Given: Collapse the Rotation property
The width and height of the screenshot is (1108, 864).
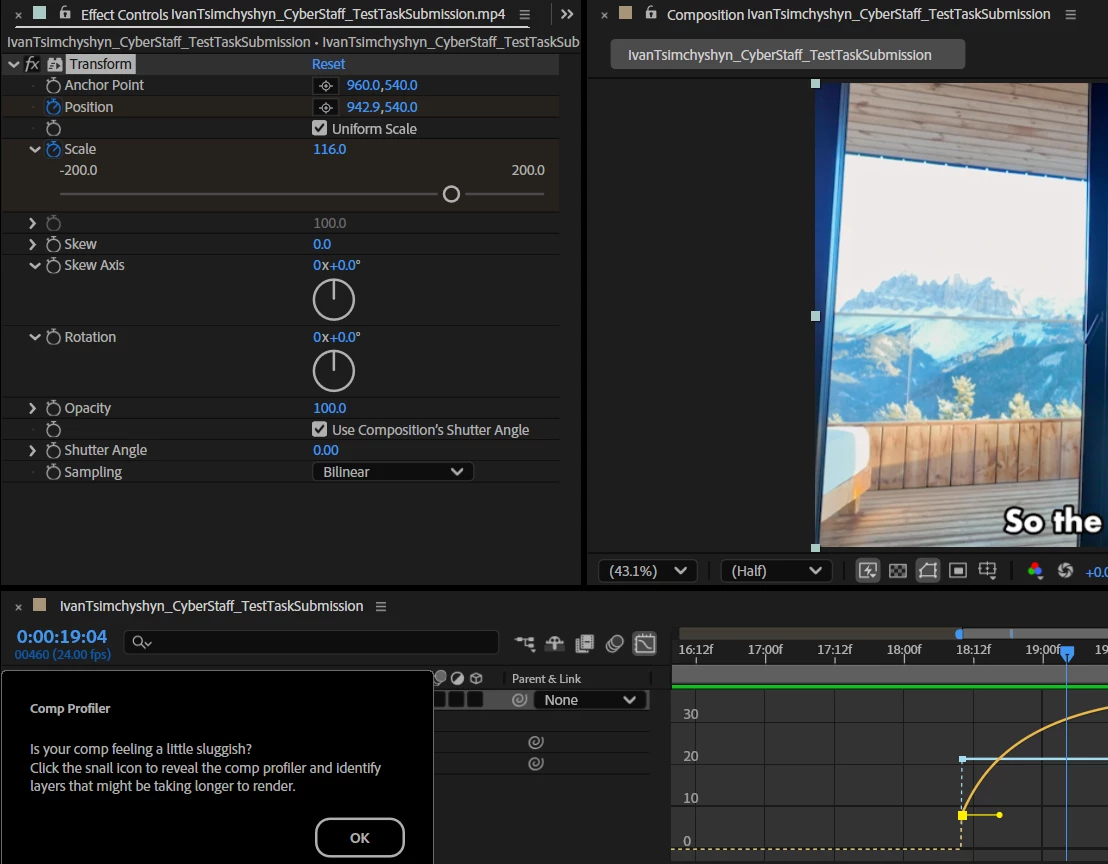Looking at the screenshot, I should [x=35, y=337].
